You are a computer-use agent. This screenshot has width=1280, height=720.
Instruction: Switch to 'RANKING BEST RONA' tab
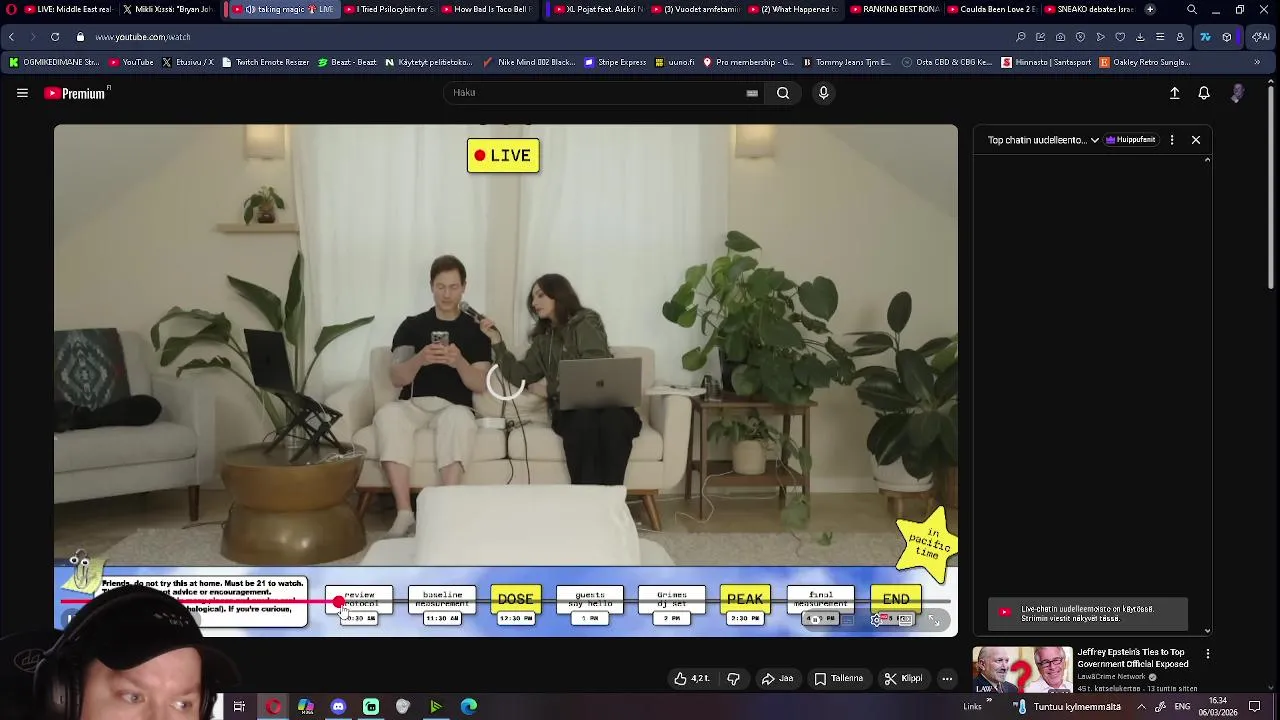895,9
